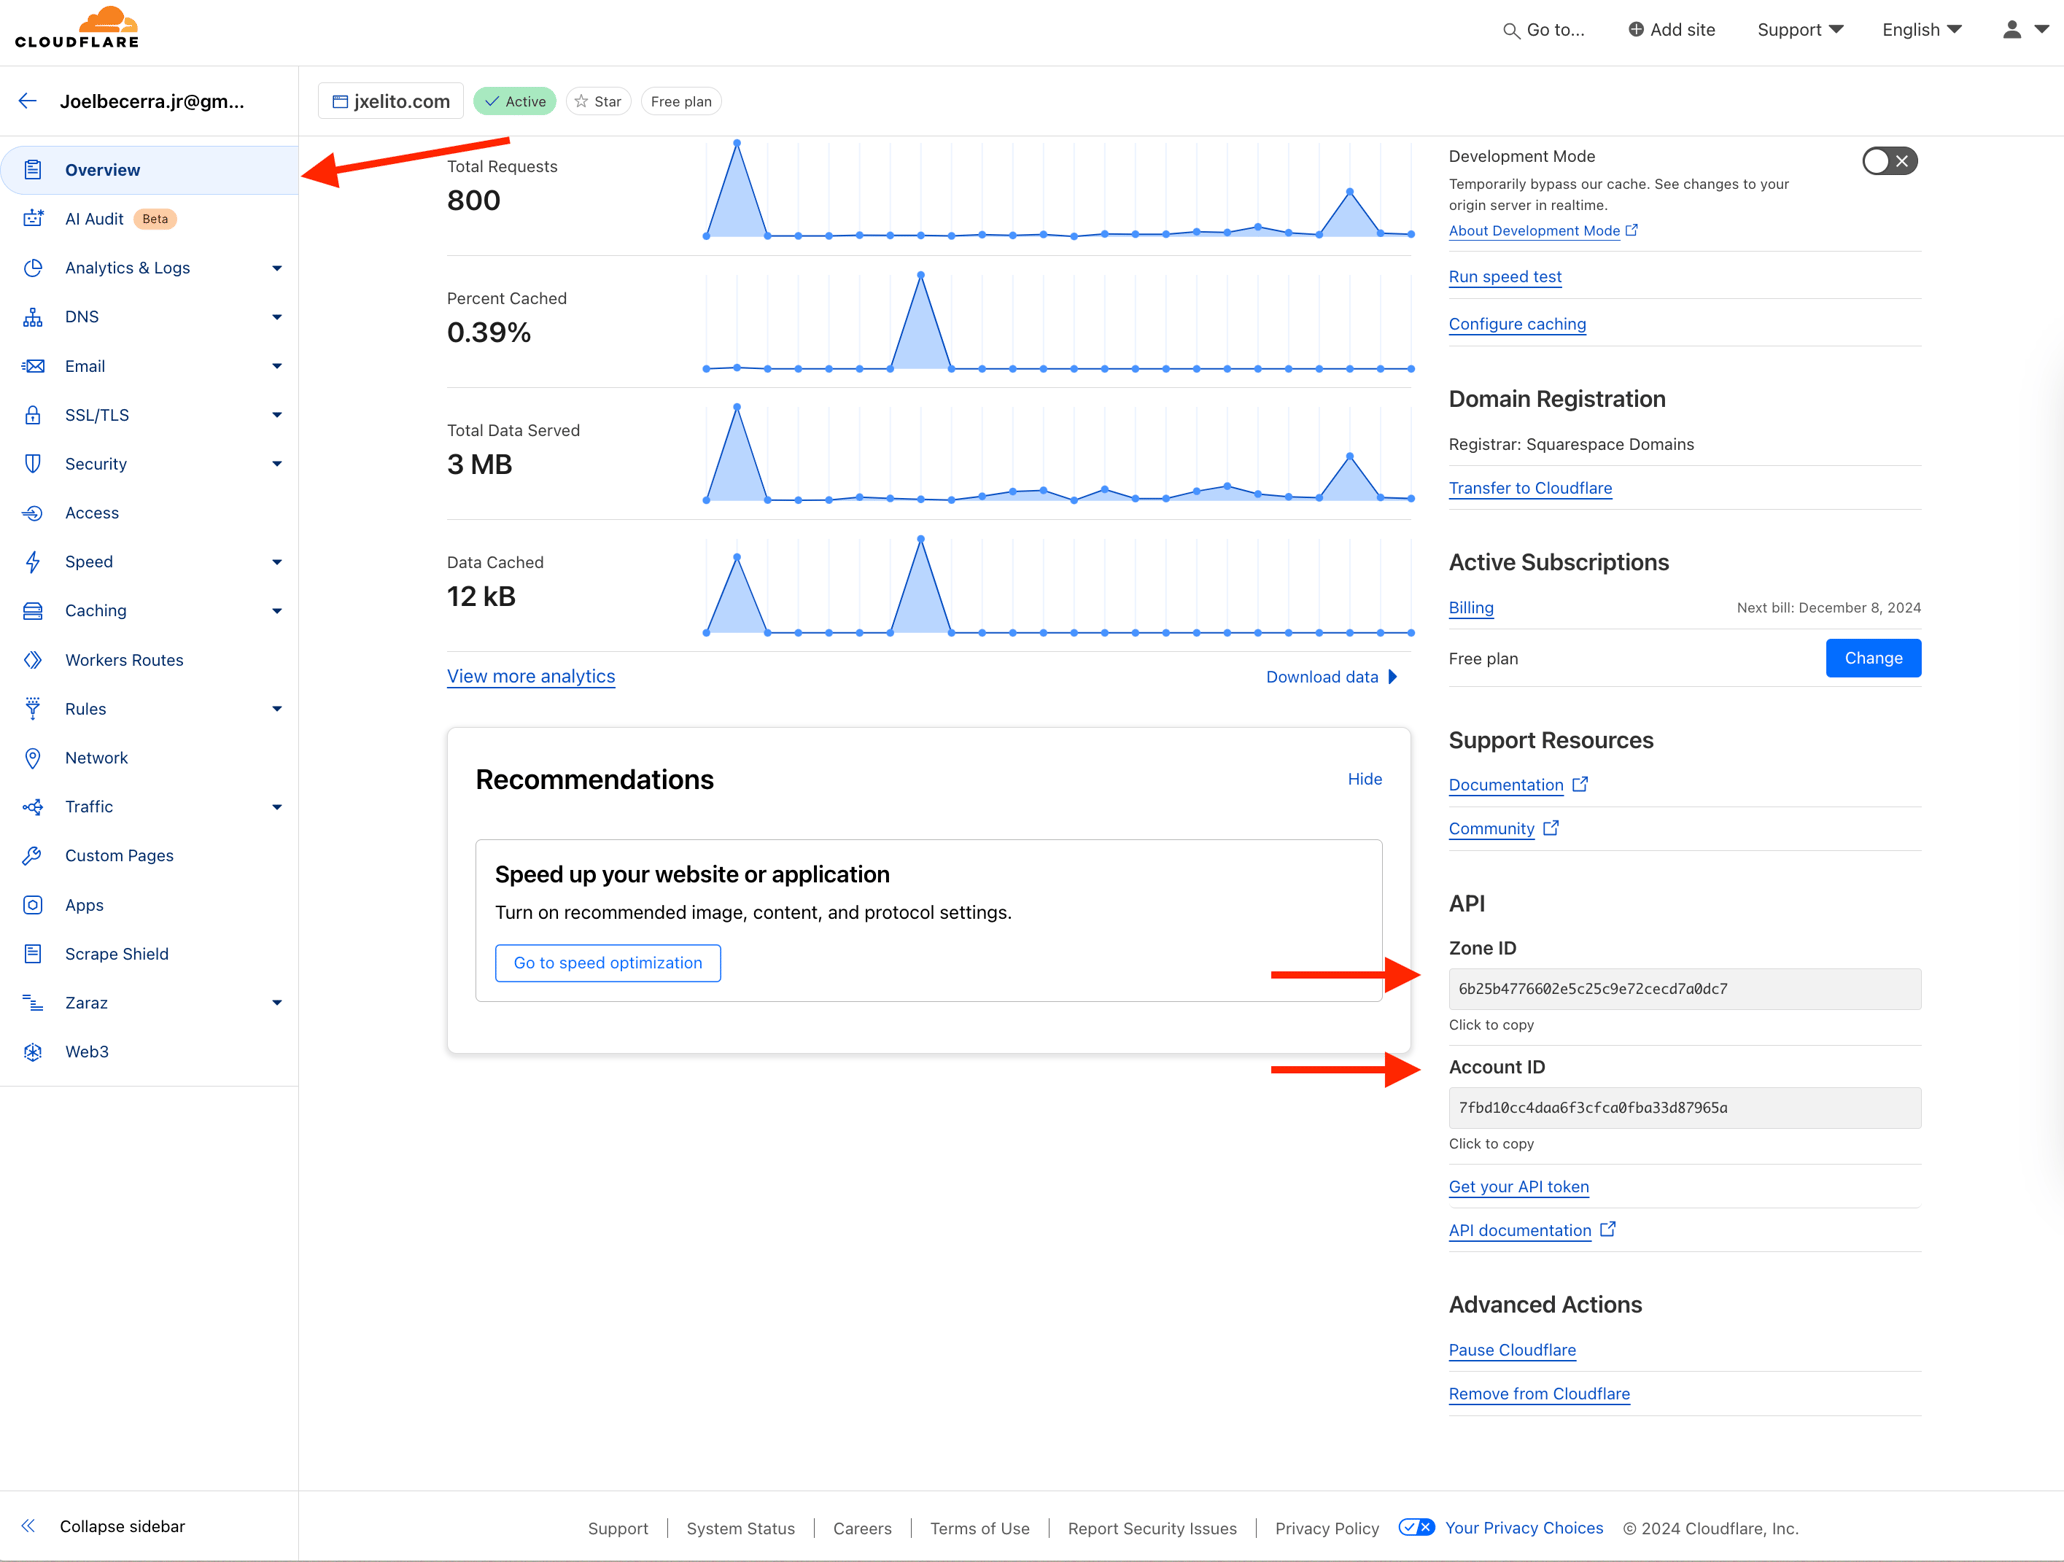Open AI Audit from its sidebar icon
Viewport: 2064px width, 1562px height.
point(33,218)
